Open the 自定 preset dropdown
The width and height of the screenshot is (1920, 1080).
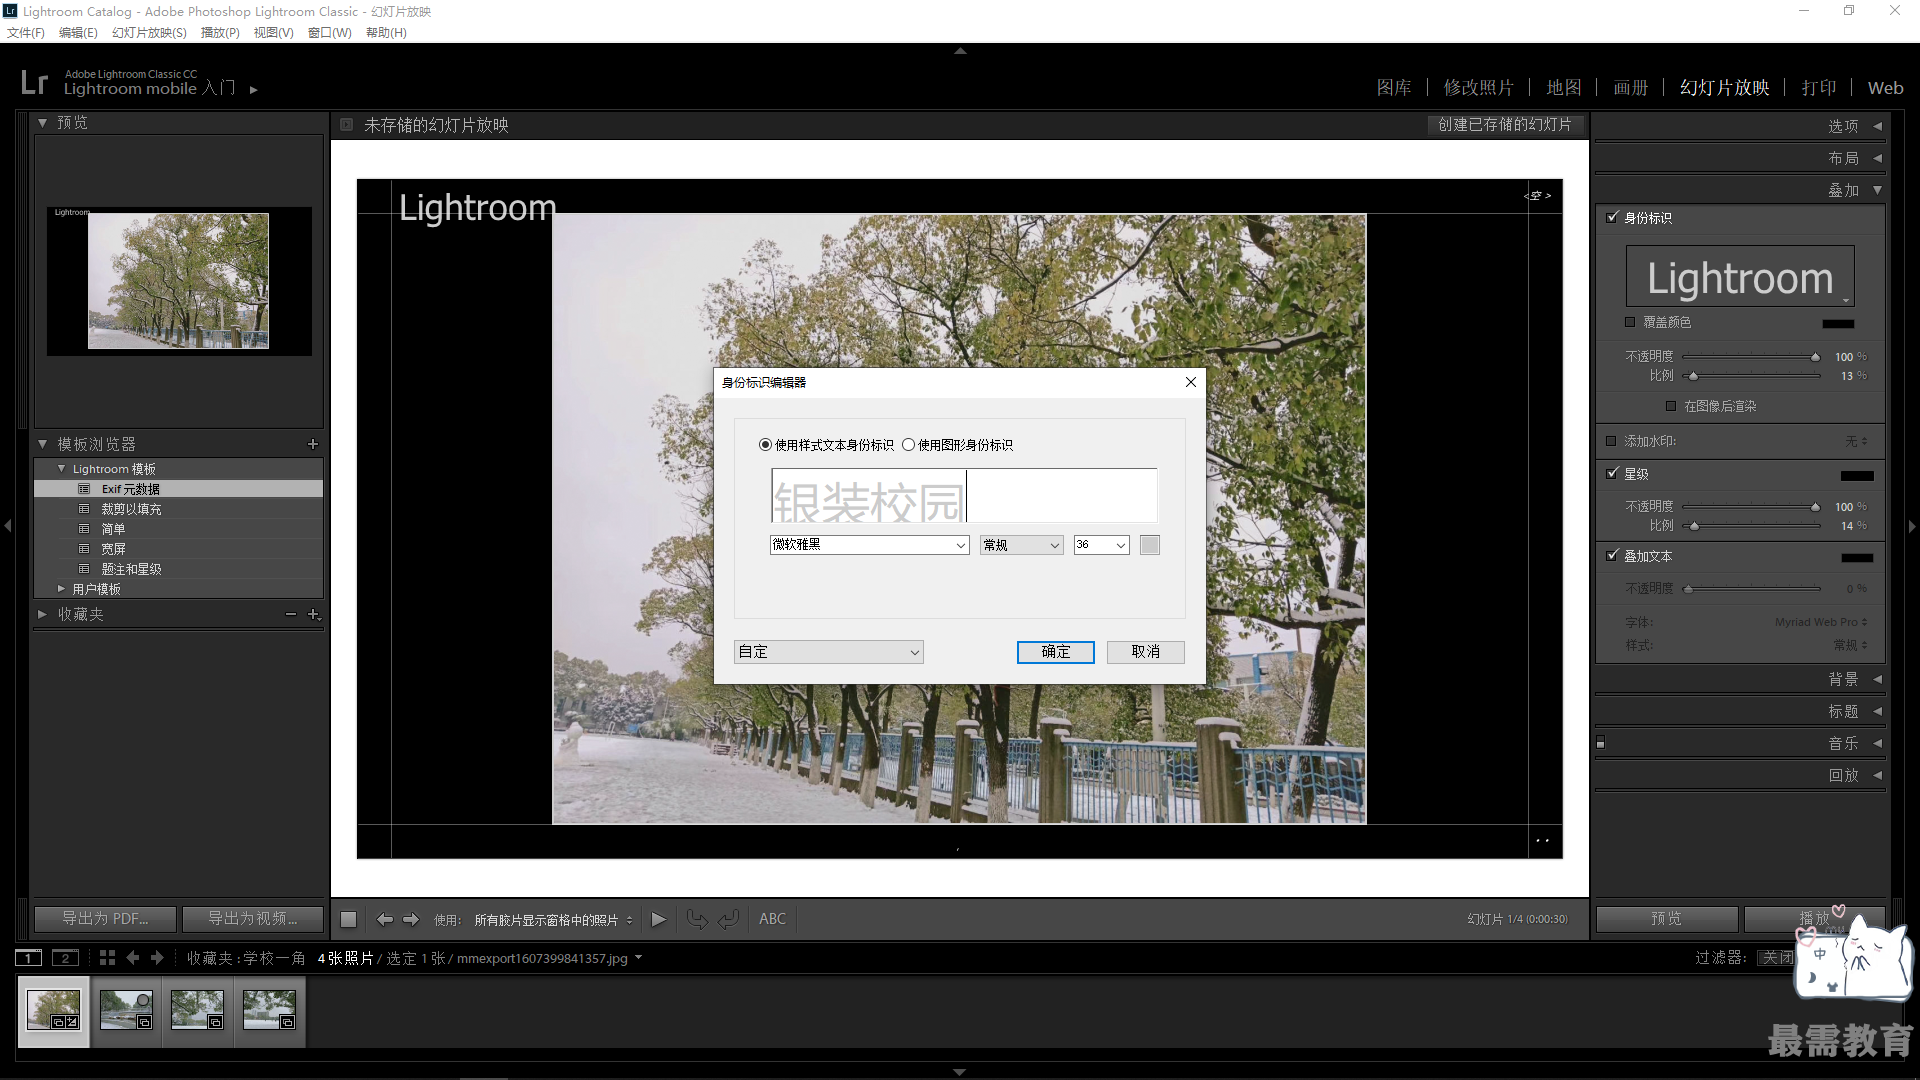[828, 652]
